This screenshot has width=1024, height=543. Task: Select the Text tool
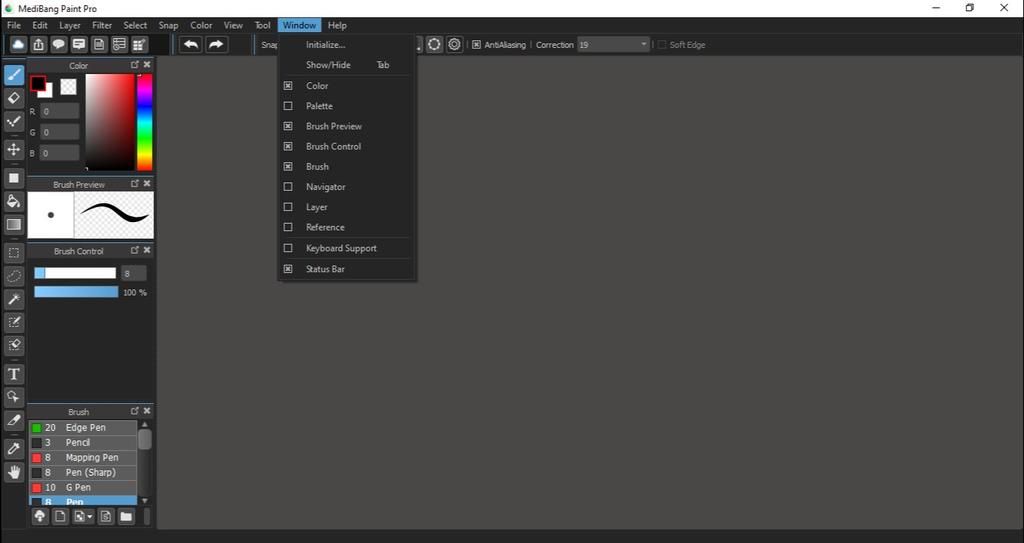pos(14,374)
